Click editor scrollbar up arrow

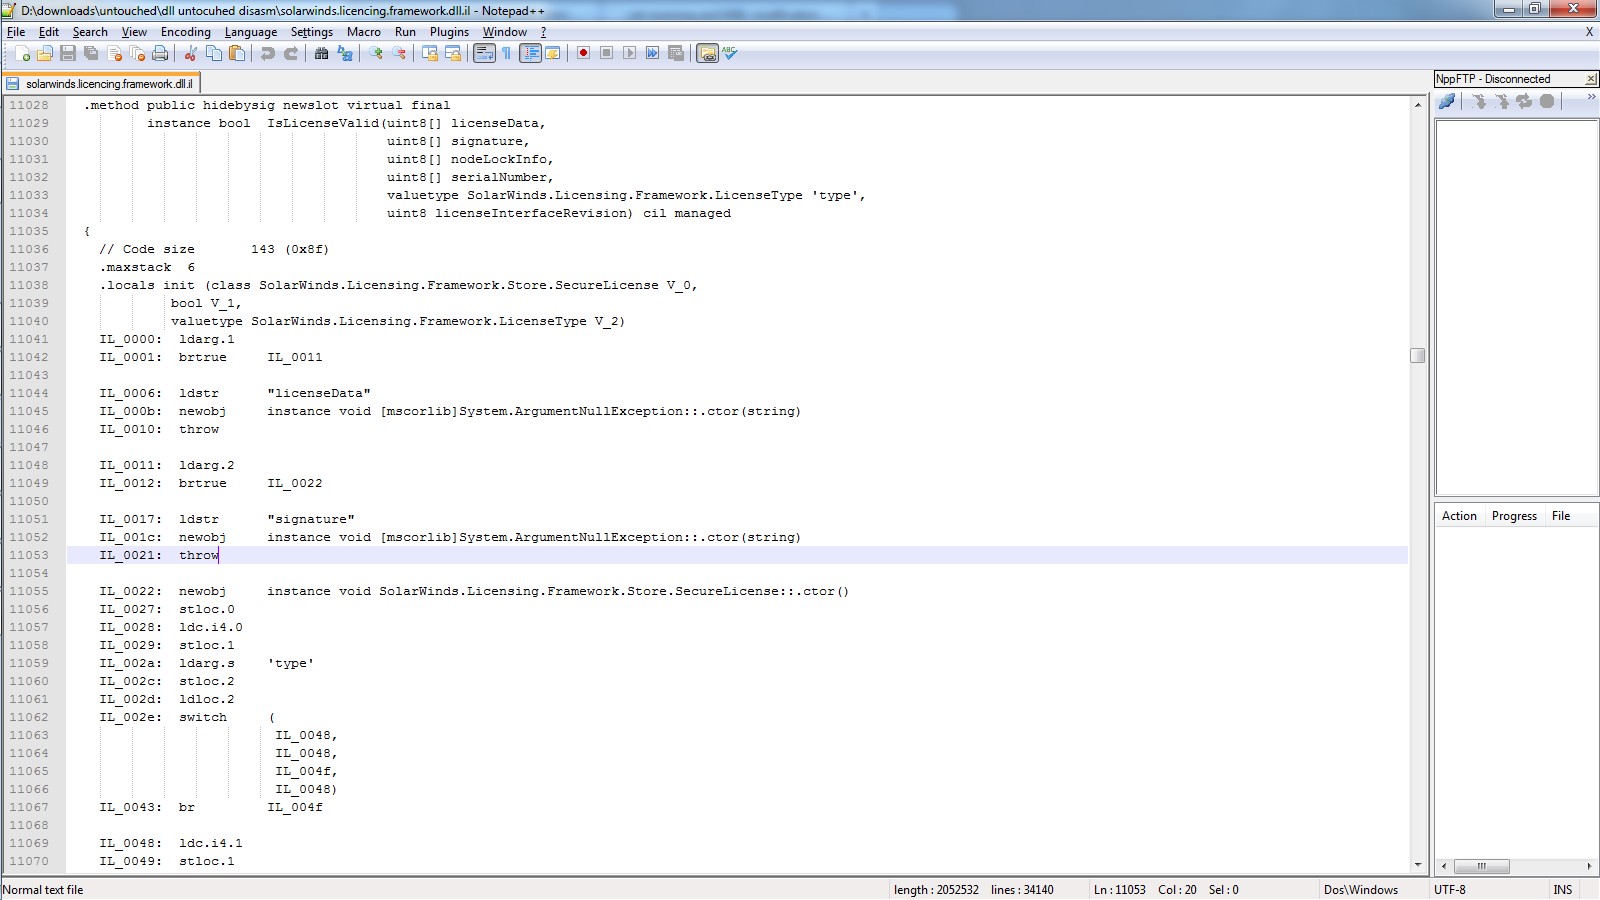click(x=1417, y=104)
